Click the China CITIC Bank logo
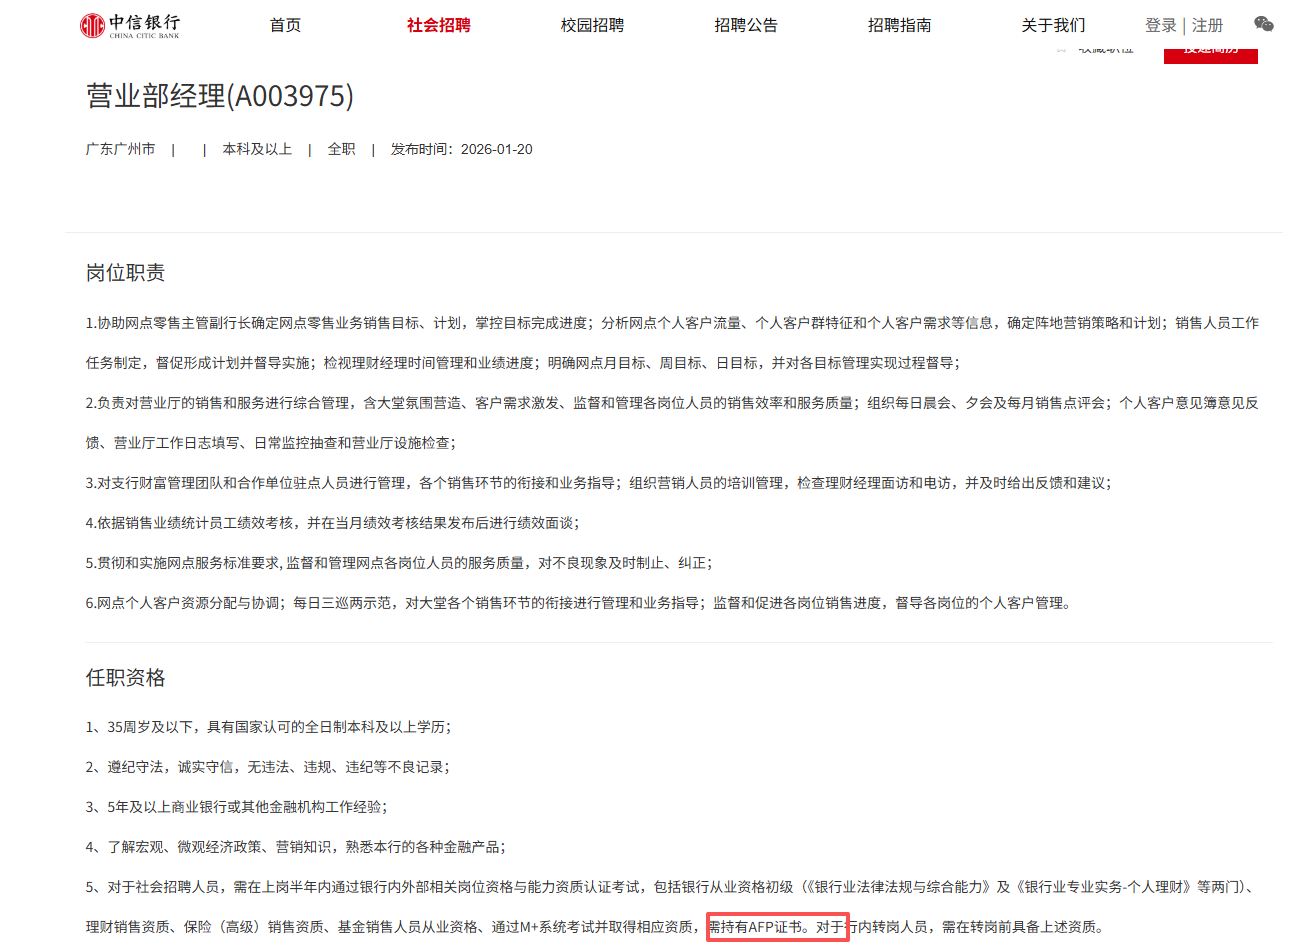The image size is (1303, 949). coord(130,25)
